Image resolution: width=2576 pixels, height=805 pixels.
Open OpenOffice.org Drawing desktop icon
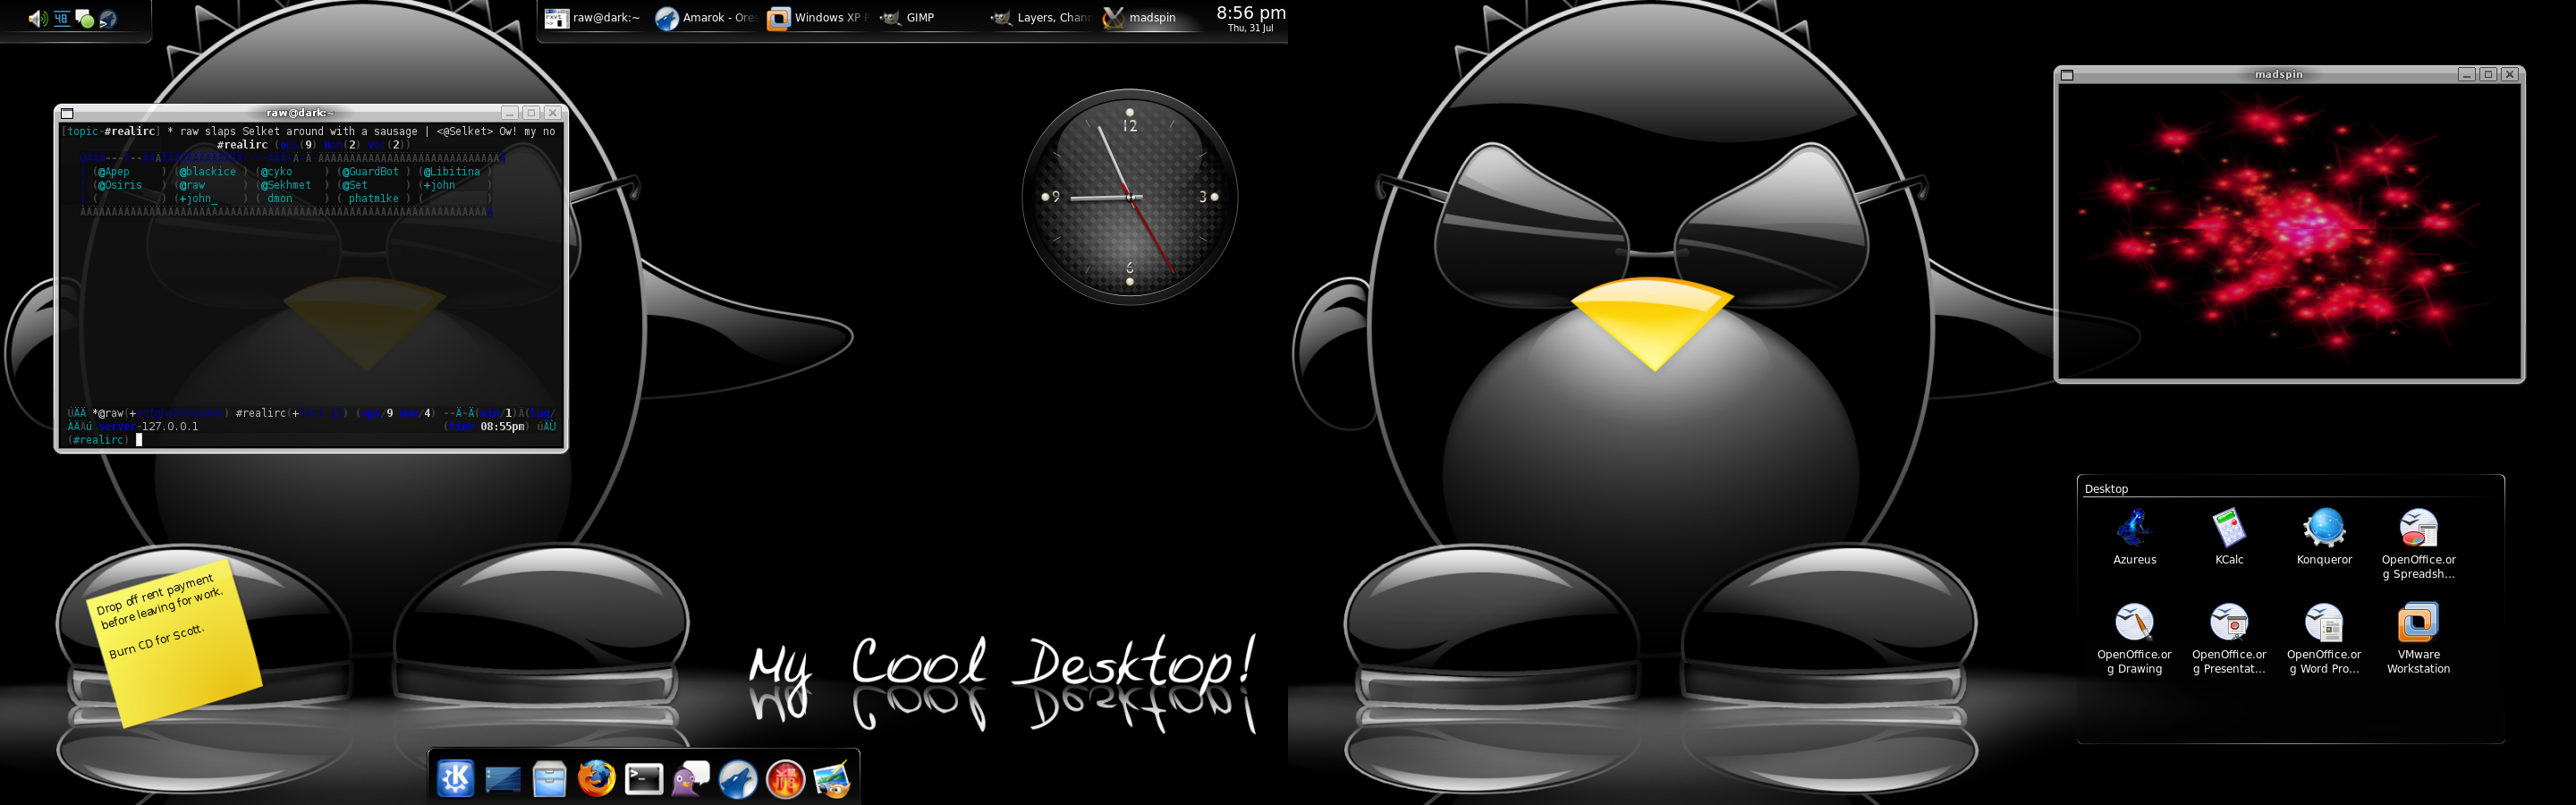[2134, 639]
